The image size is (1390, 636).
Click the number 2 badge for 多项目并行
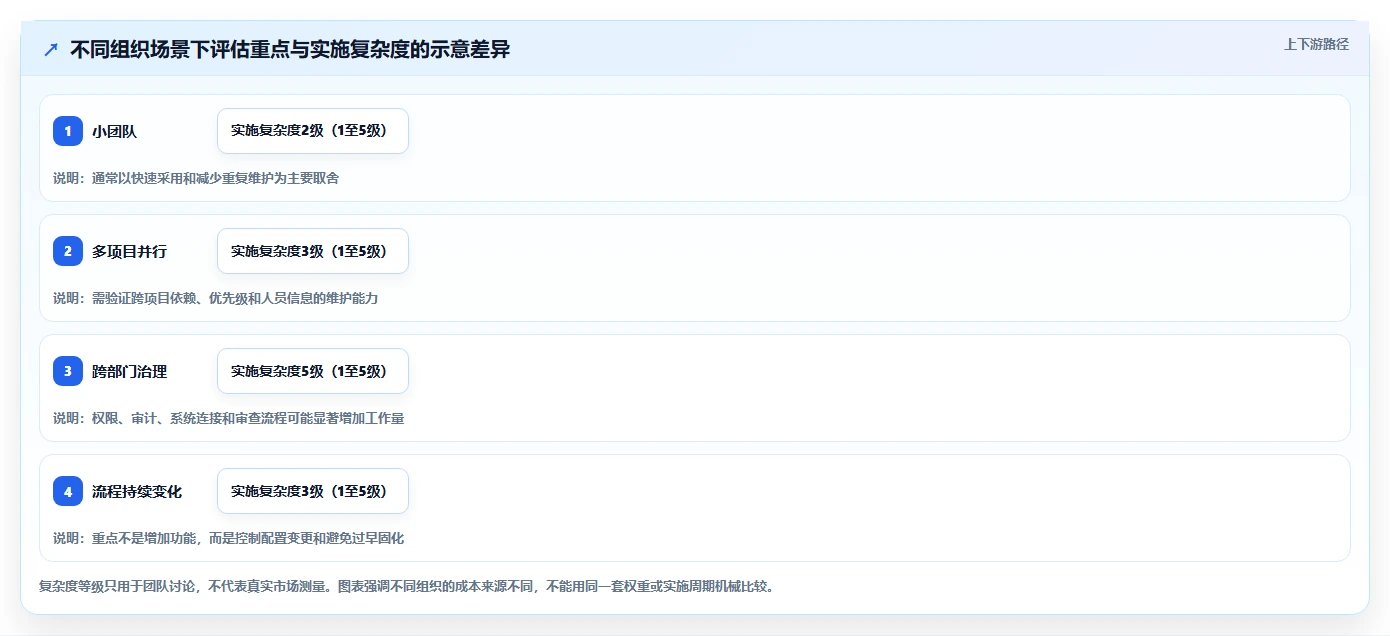[68, 251]
